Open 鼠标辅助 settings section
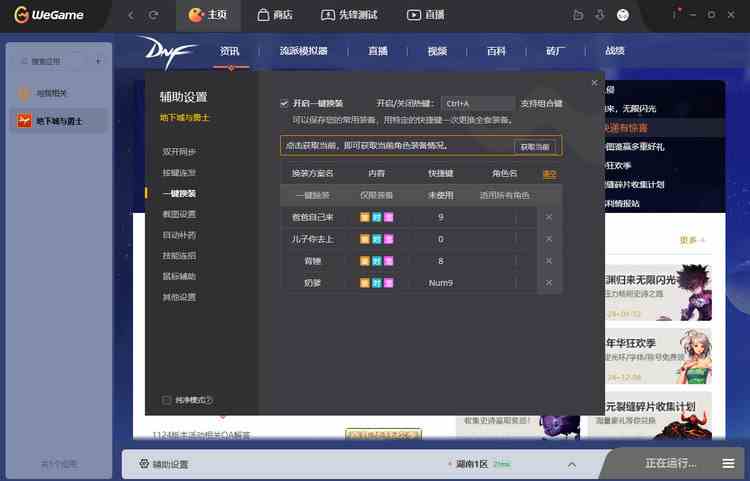This screenshot has height=481, width=750. (179, 276)
